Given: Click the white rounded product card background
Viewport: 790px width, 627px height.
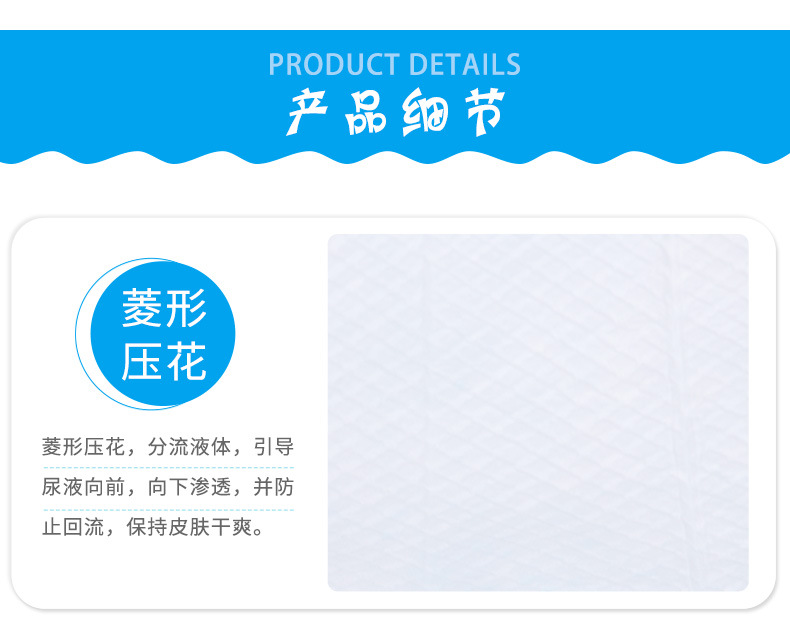Looking at the screenshot, I should click(x=393, y=413).
